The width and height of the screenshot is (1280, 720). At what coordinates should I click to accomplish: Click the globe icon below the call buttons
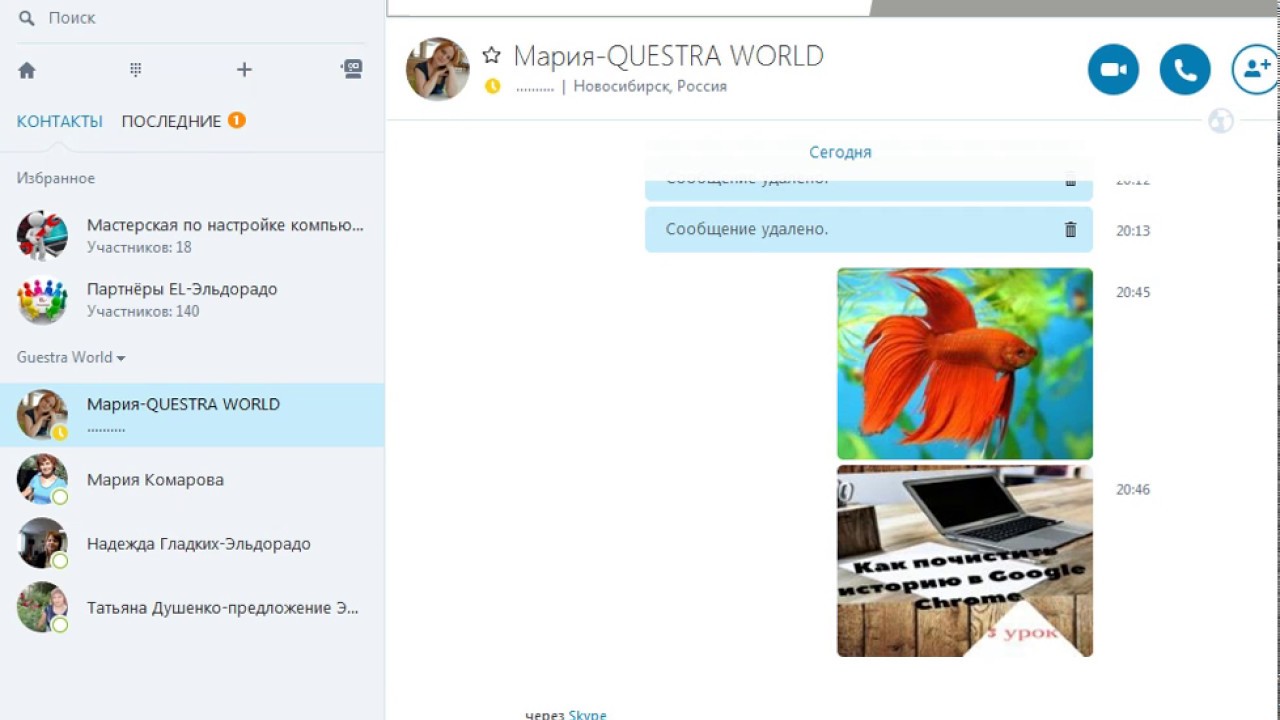pos(1220,121)
